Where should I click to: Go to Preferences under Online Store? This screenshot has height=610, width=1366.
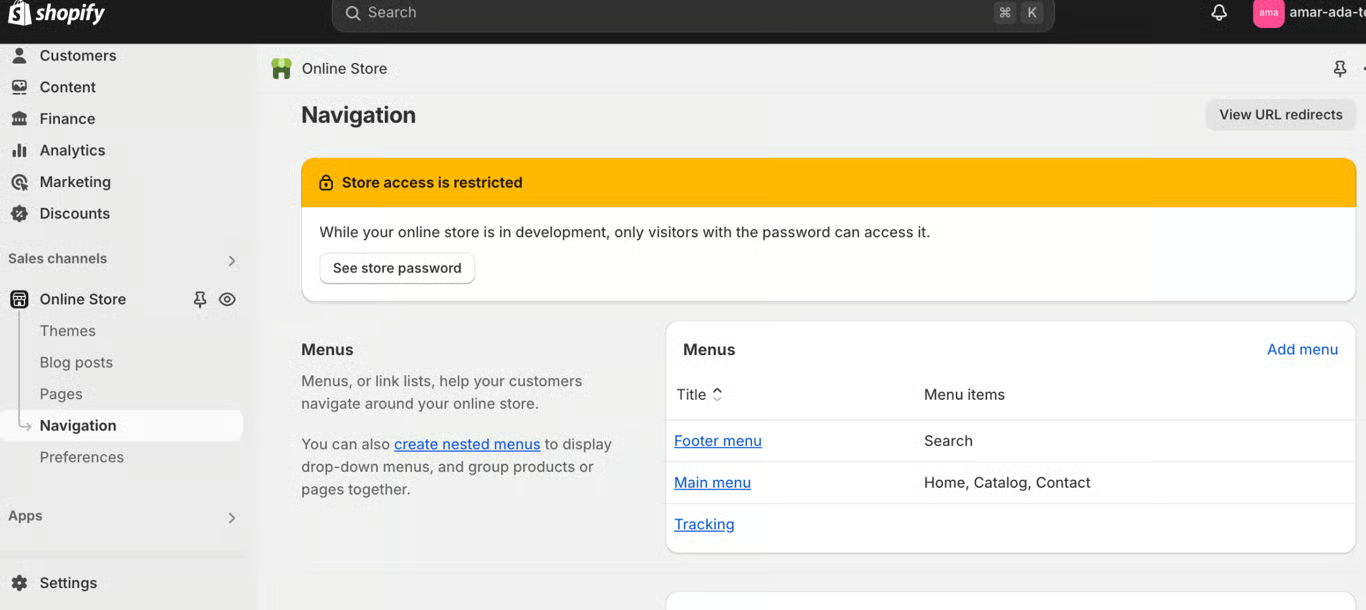pyautogui.click(x=82, y=457)
